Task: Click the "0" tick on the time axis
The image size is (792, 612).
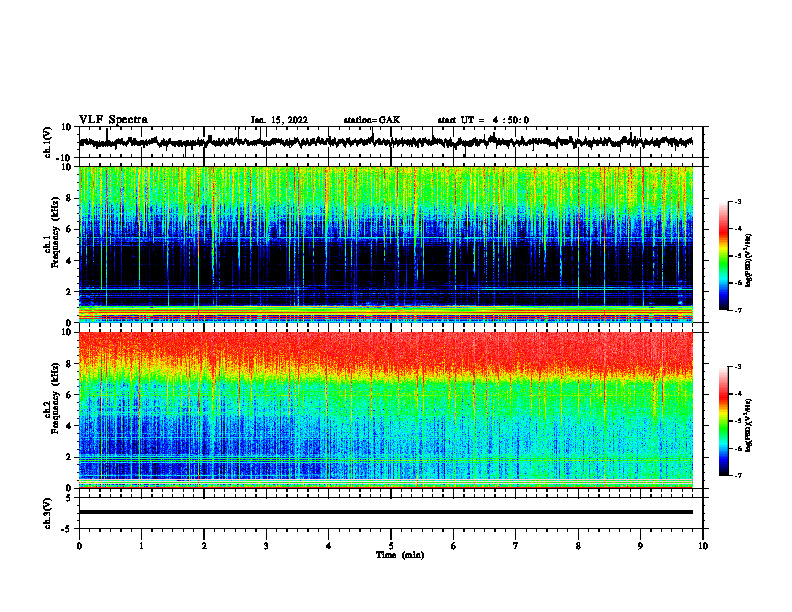Action: click(x=79, y=546)
